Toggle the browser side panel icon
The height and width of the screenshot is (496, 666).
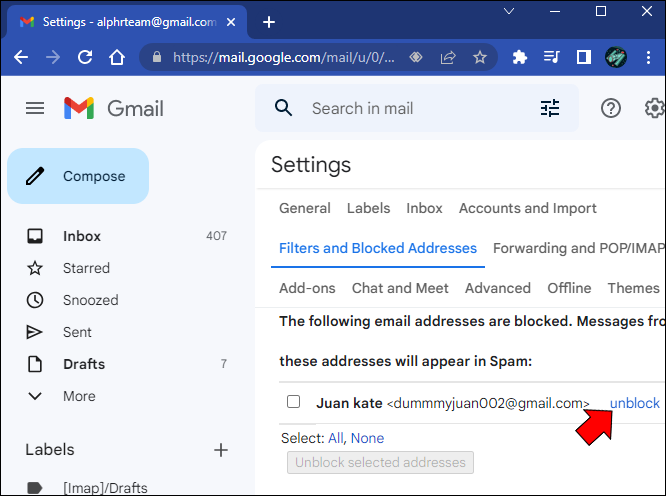click(x=584, y=57)
